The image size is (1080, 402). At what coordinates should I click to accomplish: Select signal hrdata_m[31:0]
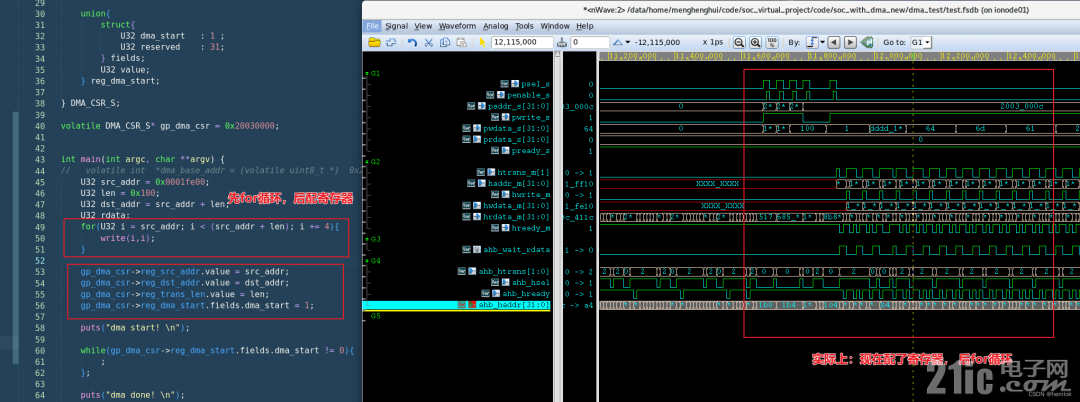pos(517,216)
